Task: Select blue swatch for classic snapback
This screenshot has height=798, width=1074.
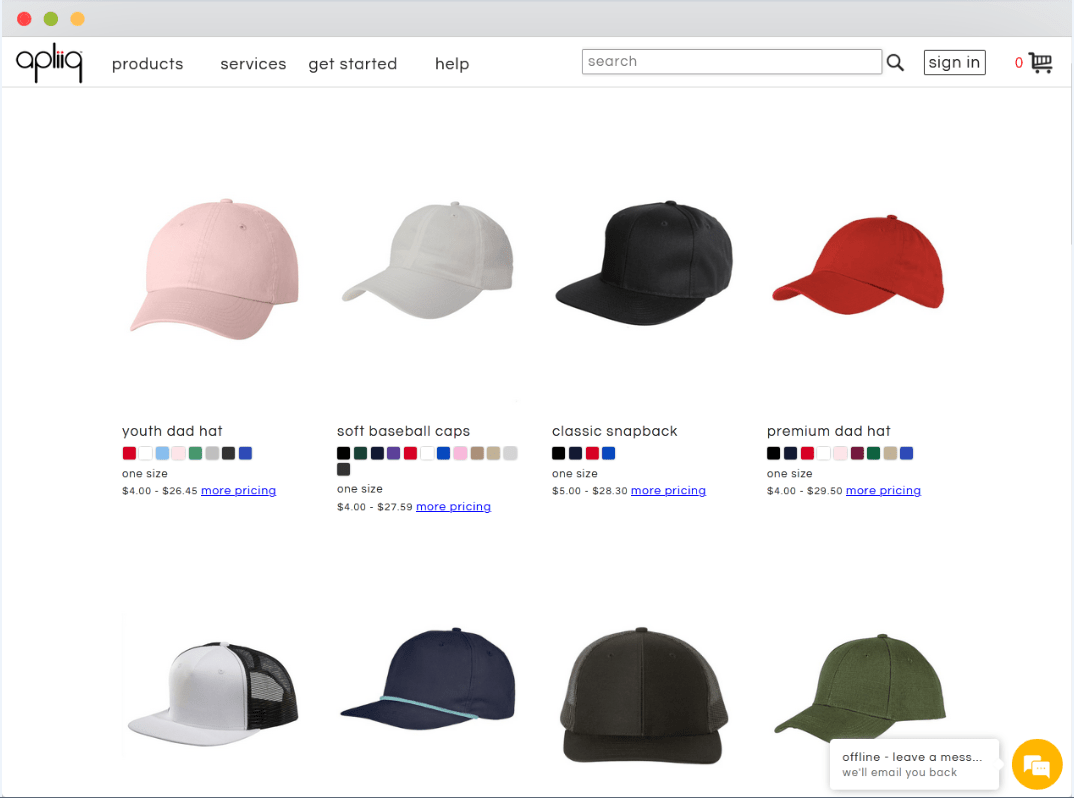Action: pos(608,453)
